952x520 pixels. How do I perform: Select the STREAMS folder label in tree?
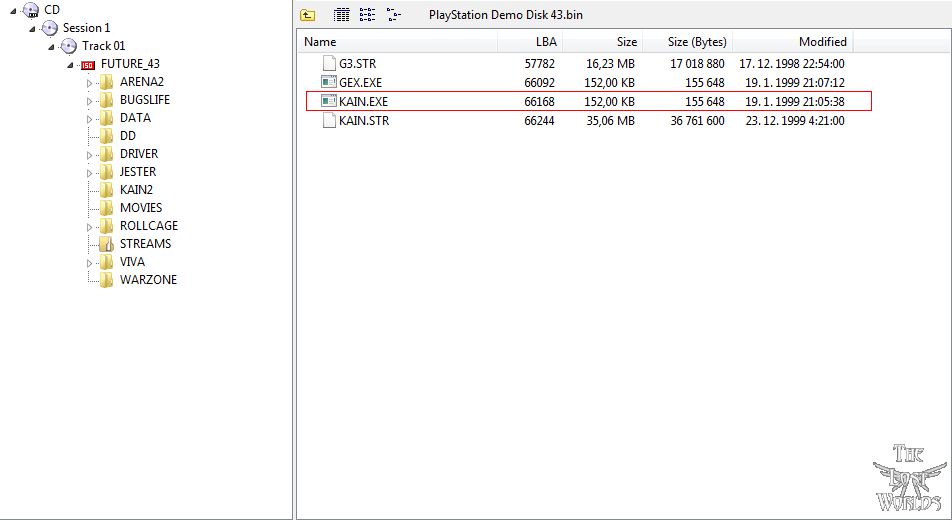146,244
